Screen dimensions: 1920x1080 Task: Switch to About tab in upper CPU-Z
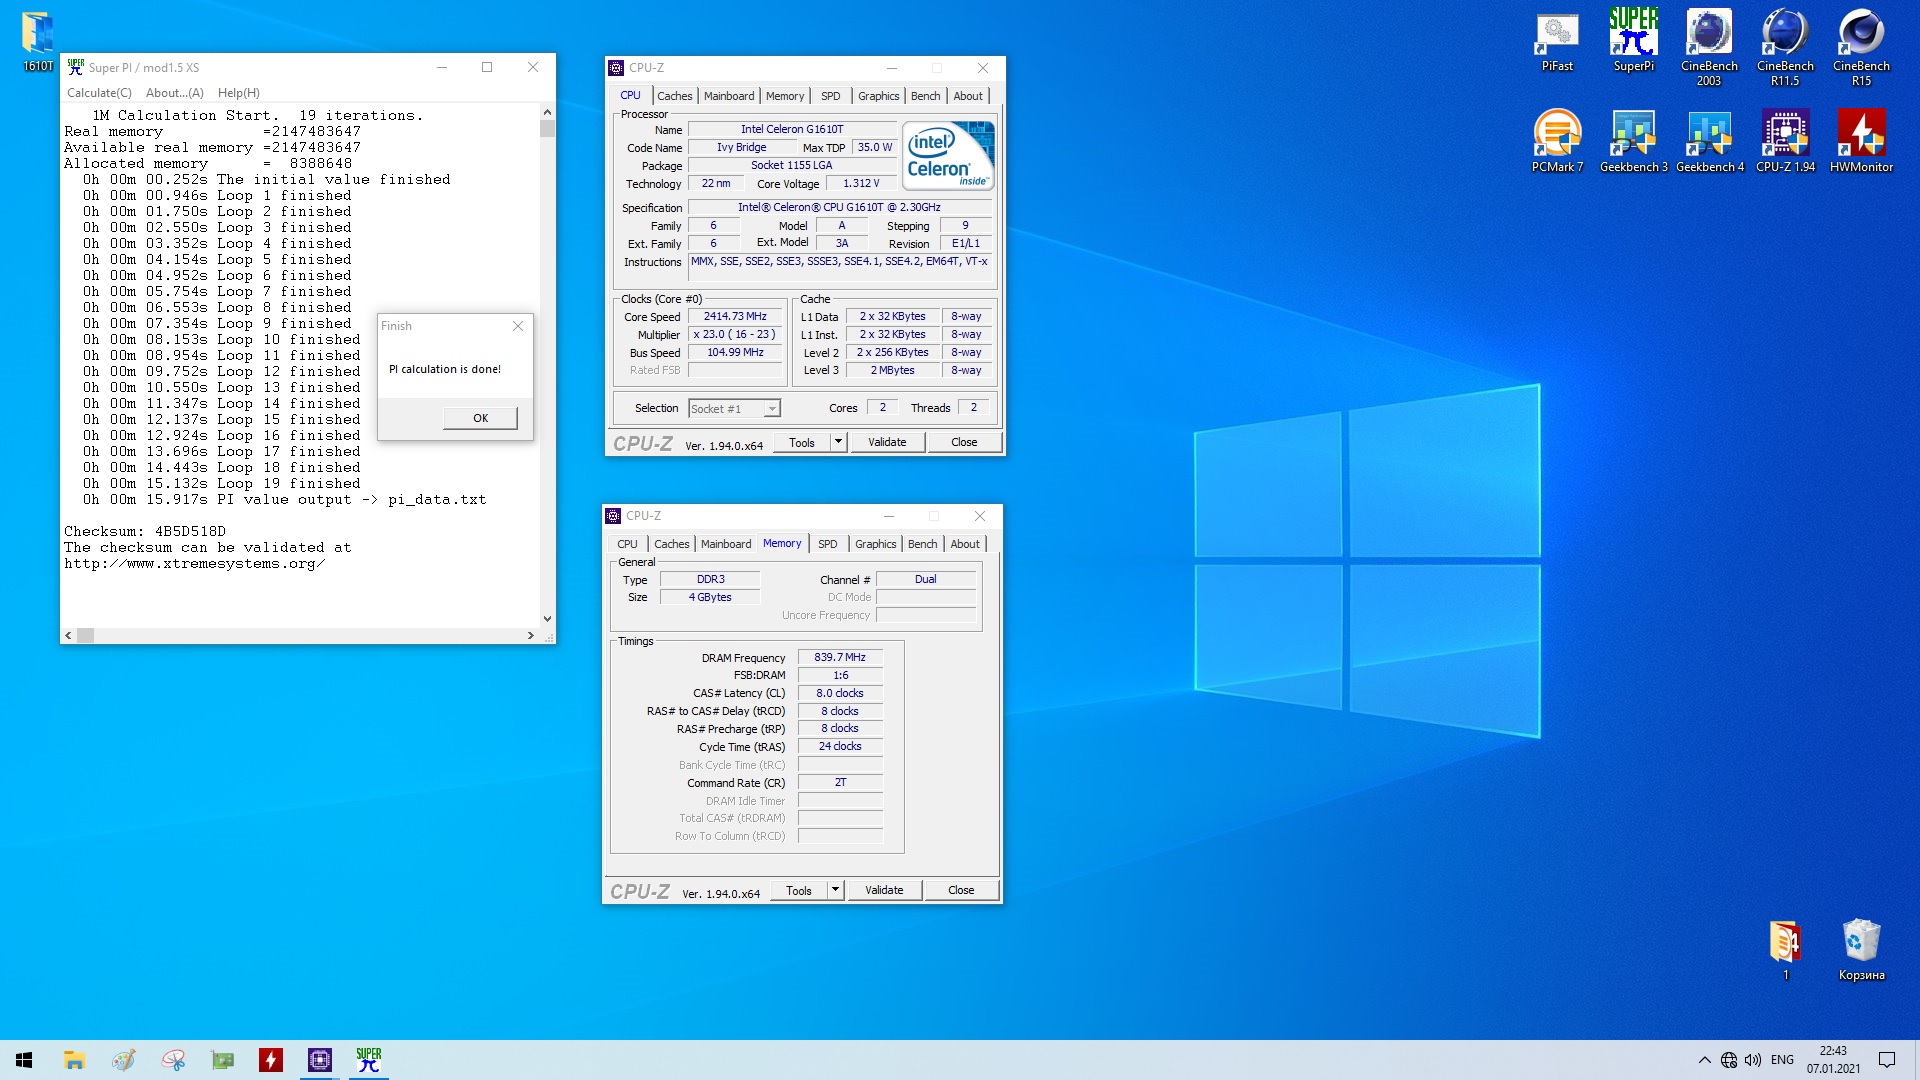[968, 96]
